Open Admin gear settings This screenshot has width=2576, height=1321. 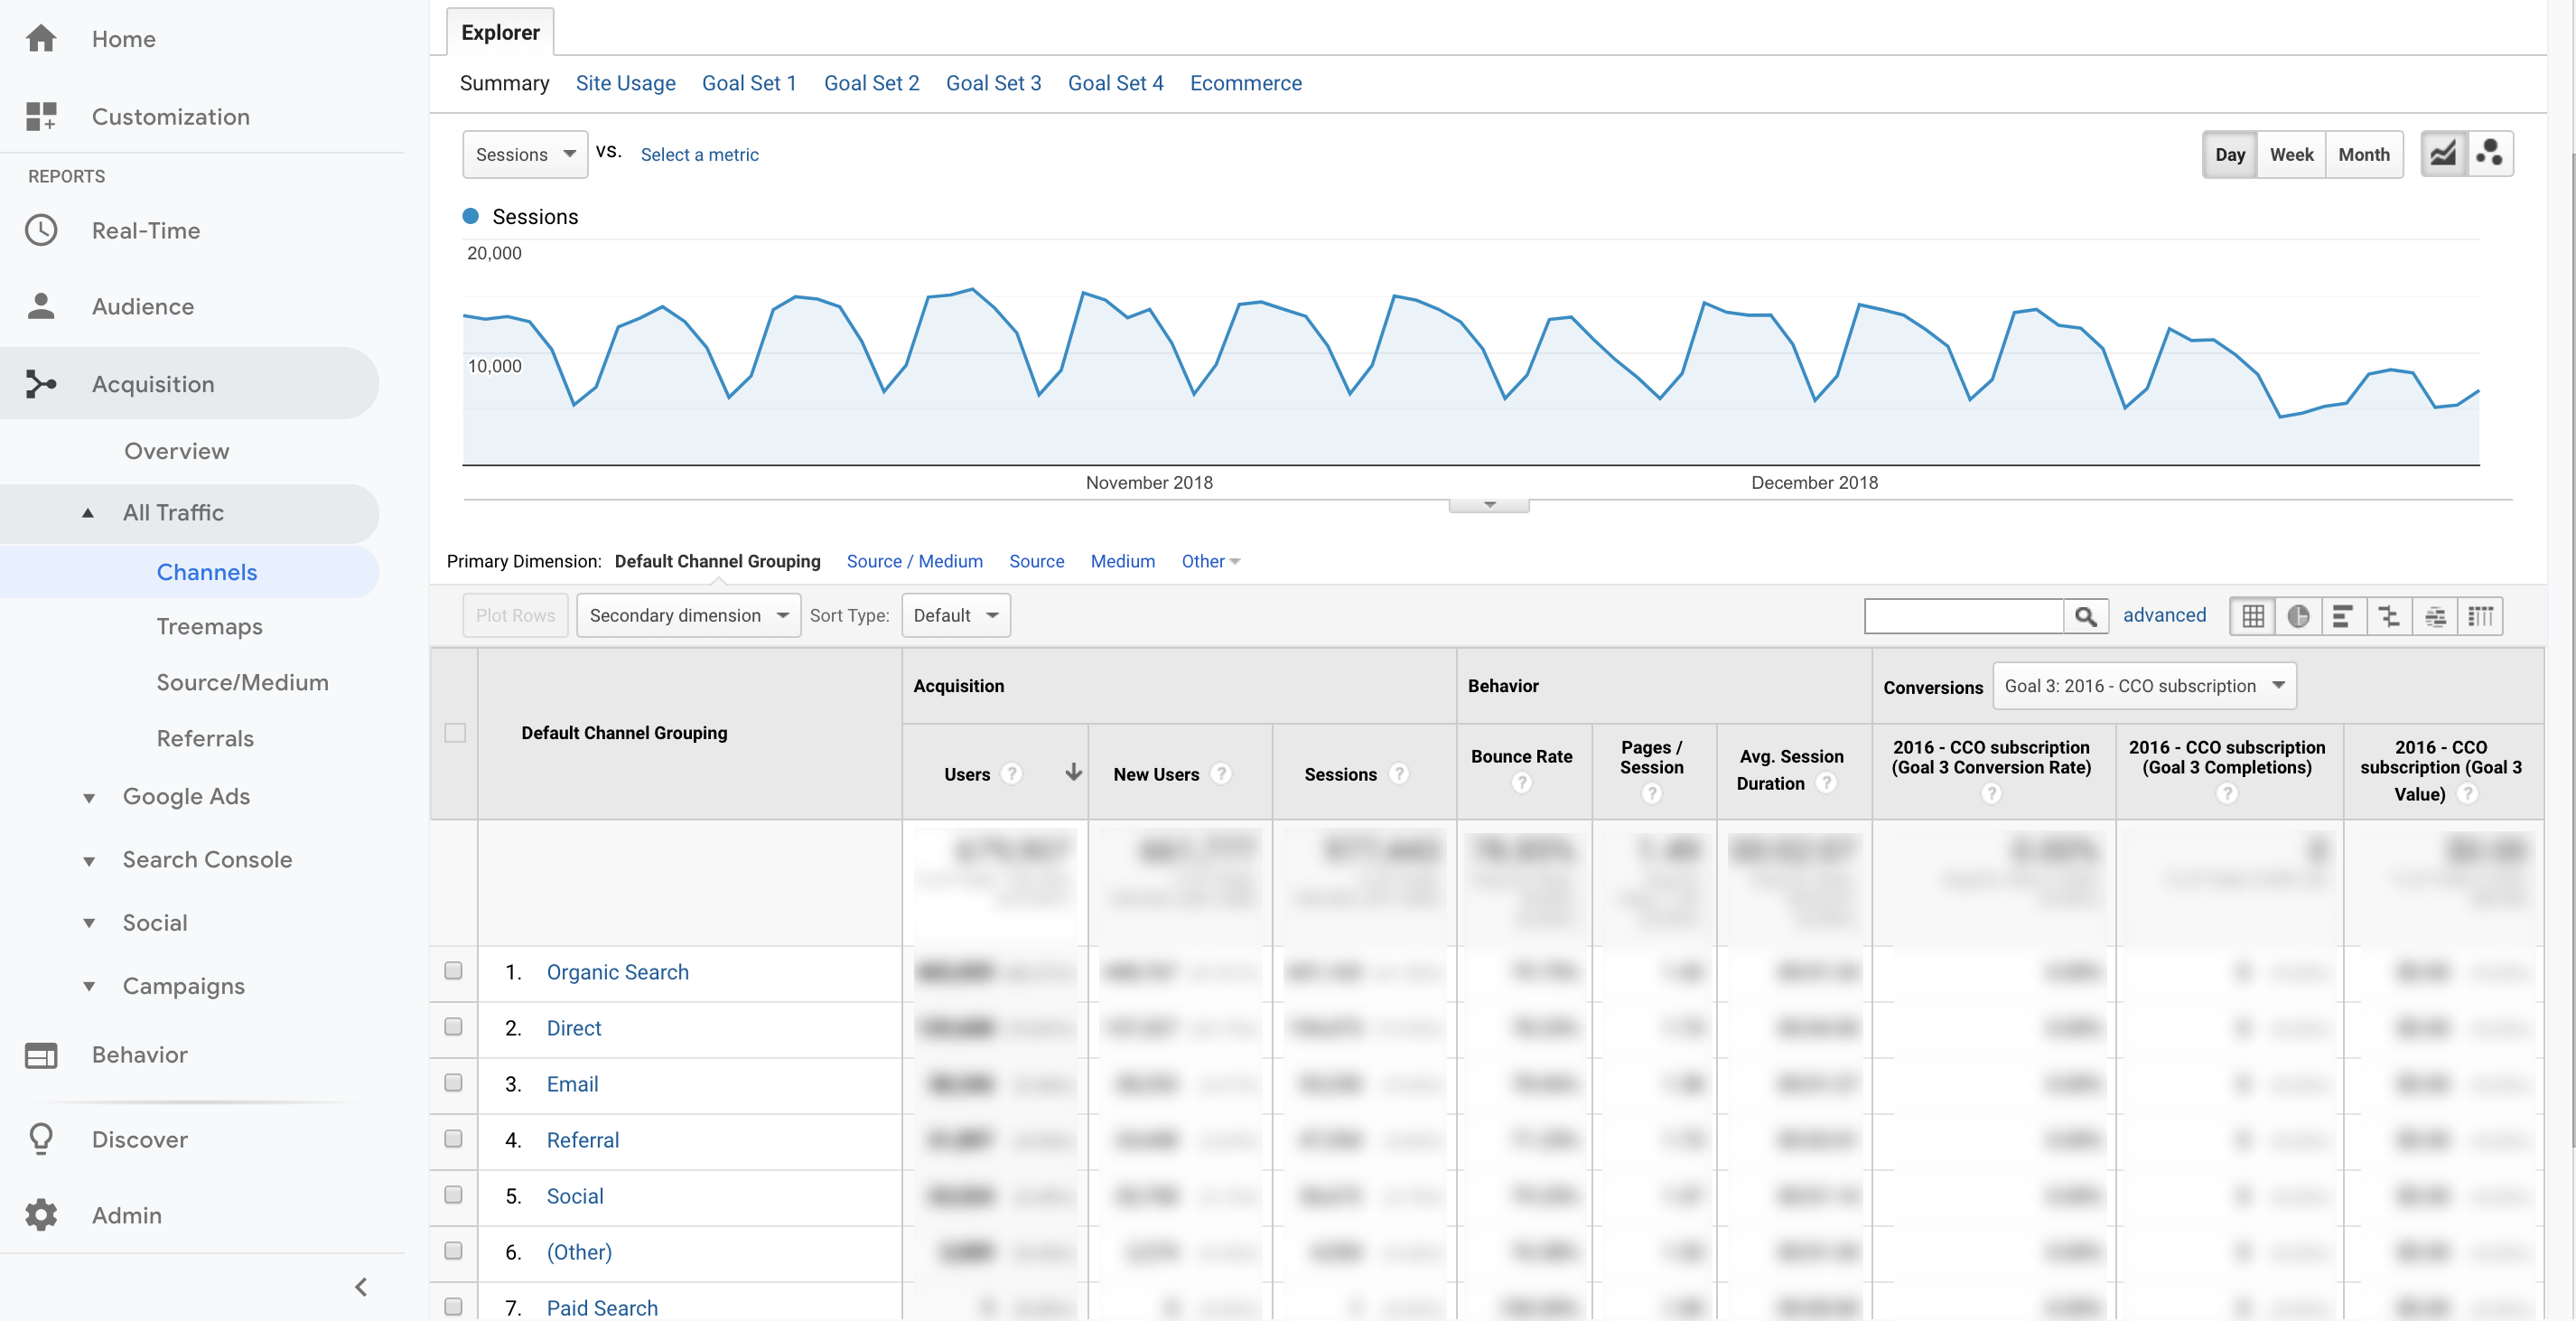pos(41,1214)
